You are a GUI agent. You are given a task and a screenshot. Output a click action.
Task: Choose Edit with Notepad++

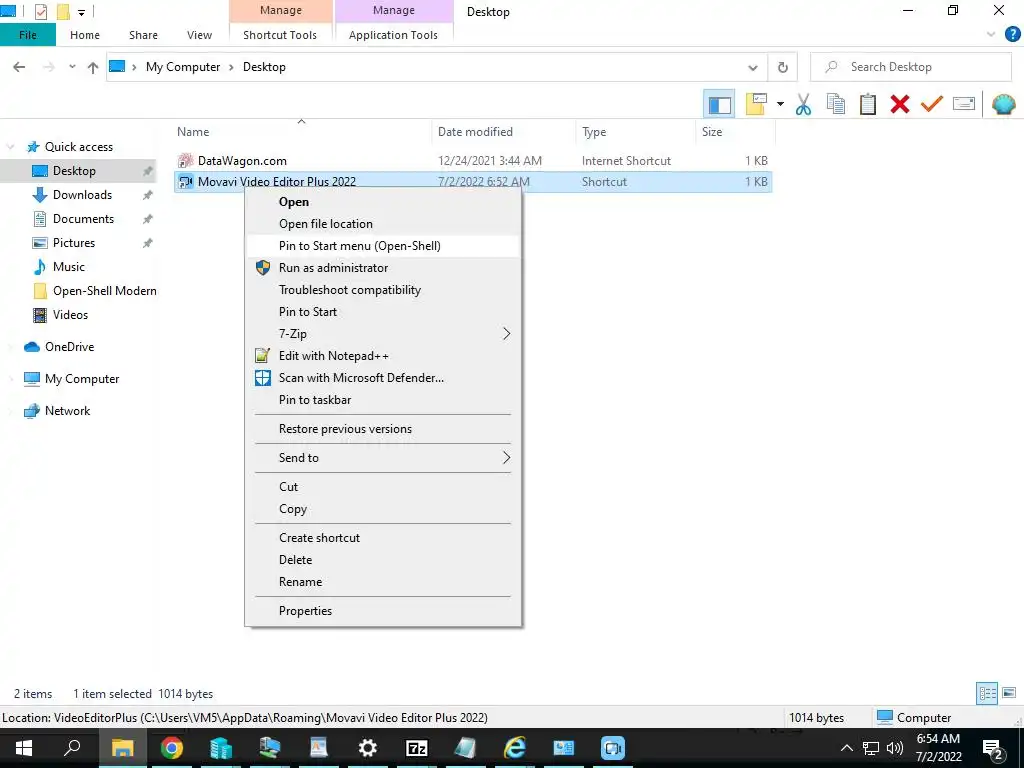(x=383, y=356)
